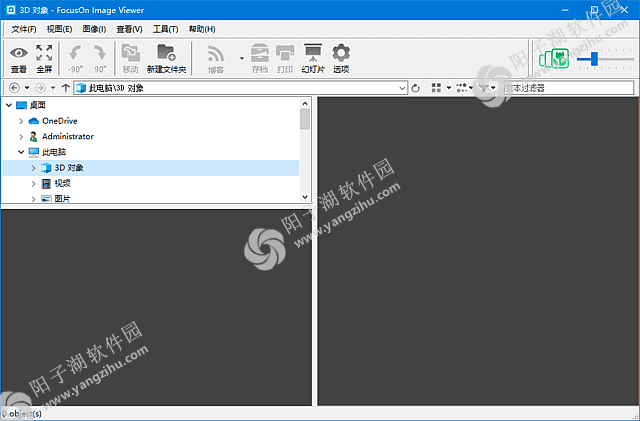Open the view mode dropdown arrow
640x421 pixels.
449,88
